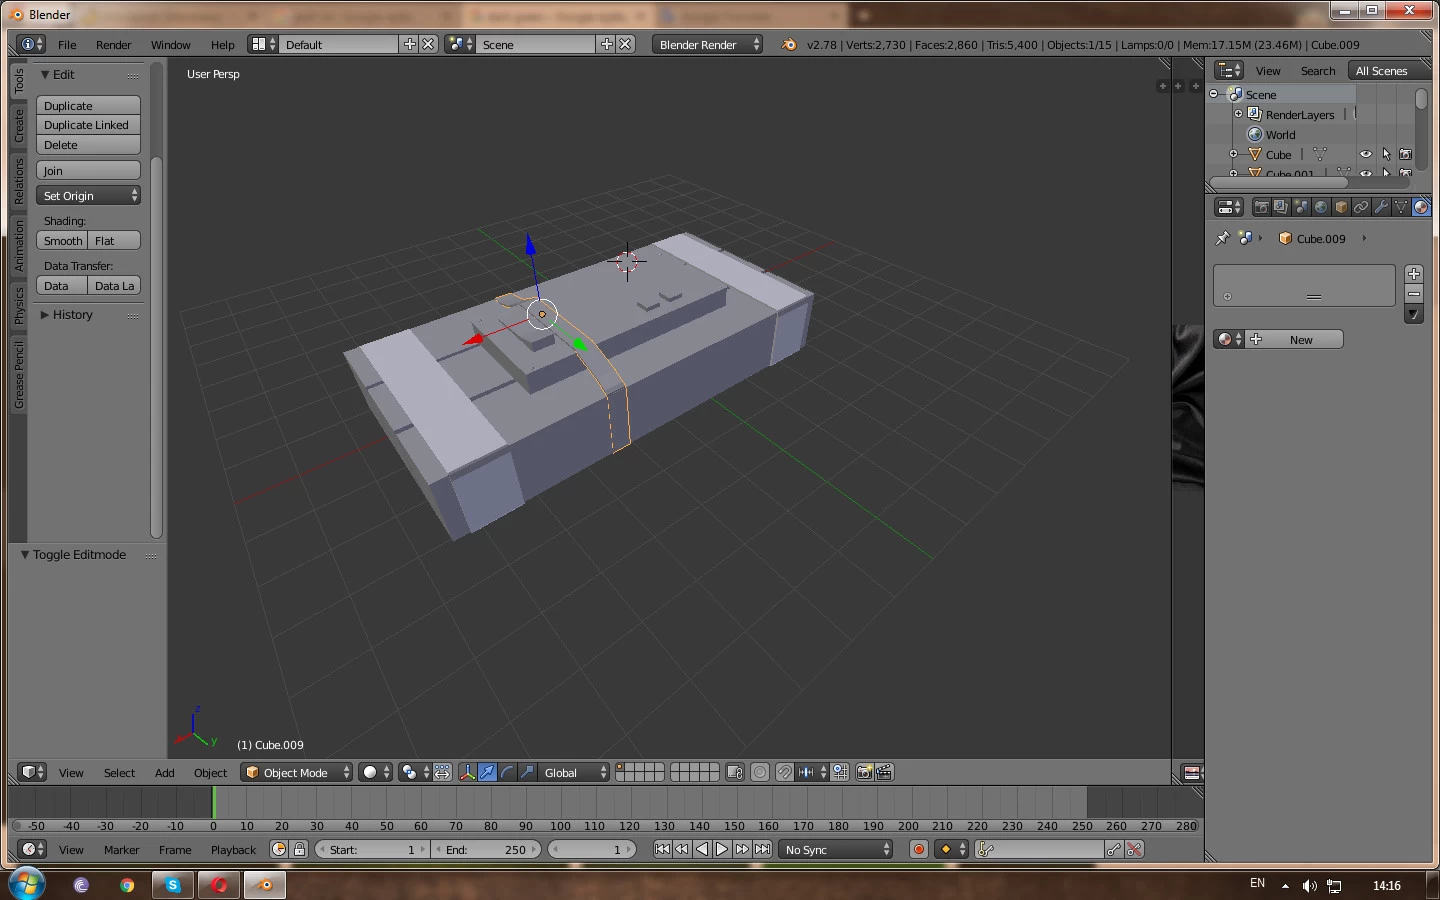The image size is (1440, 900).
Task: Remove material slot with minus button
Action: (1414, 294)
